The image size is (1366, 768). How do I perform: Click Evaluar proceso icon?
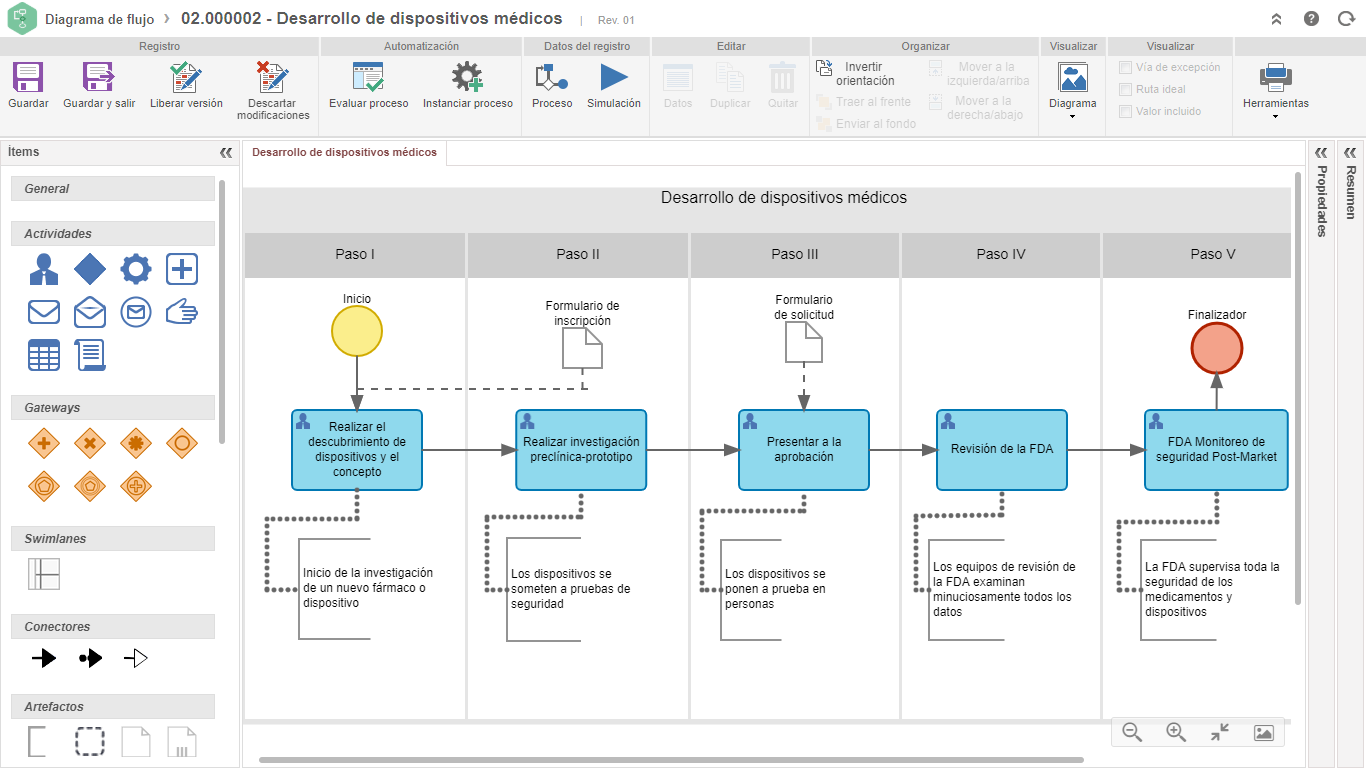pyautogui.click(x=368, y=77)
